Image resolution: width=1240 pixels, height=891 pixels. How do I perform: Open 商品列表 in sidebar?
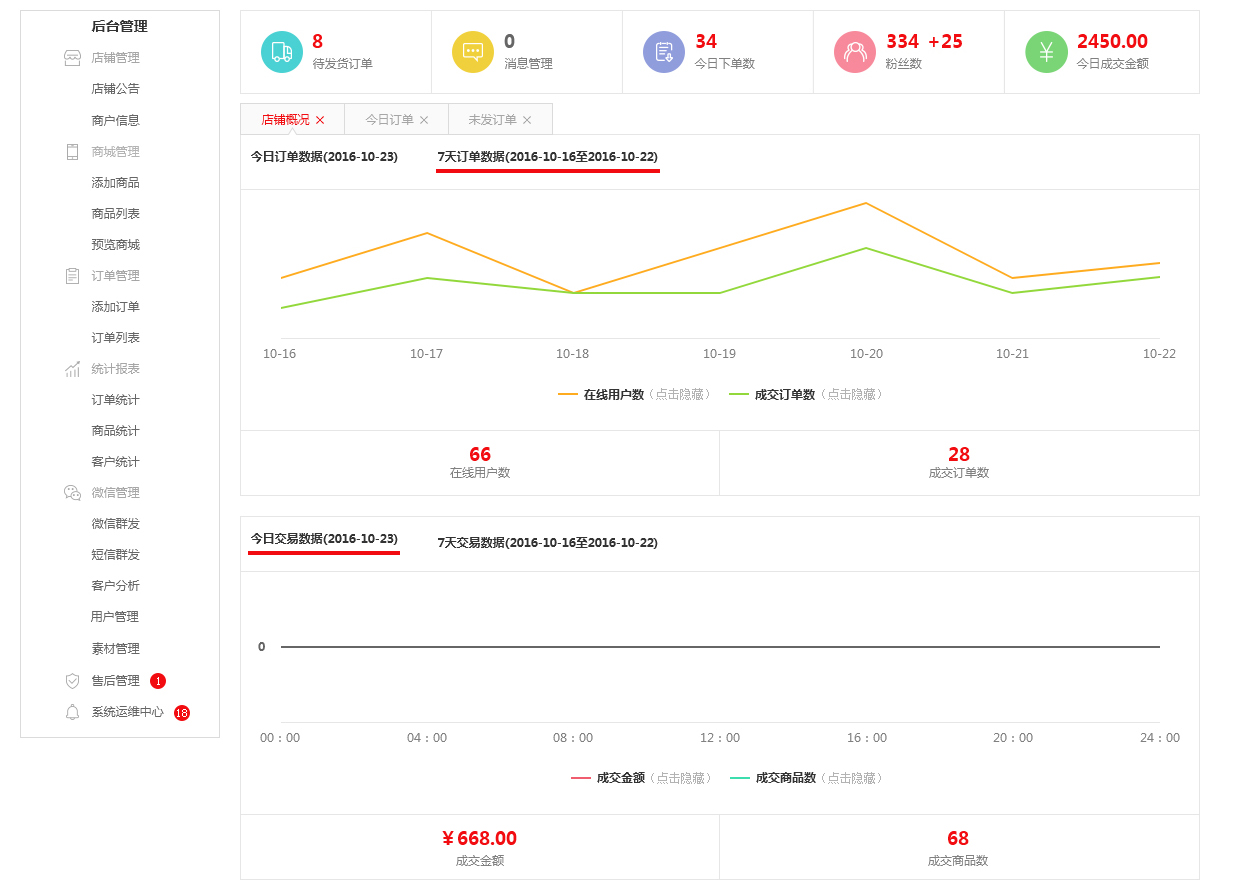click(115, 214)
